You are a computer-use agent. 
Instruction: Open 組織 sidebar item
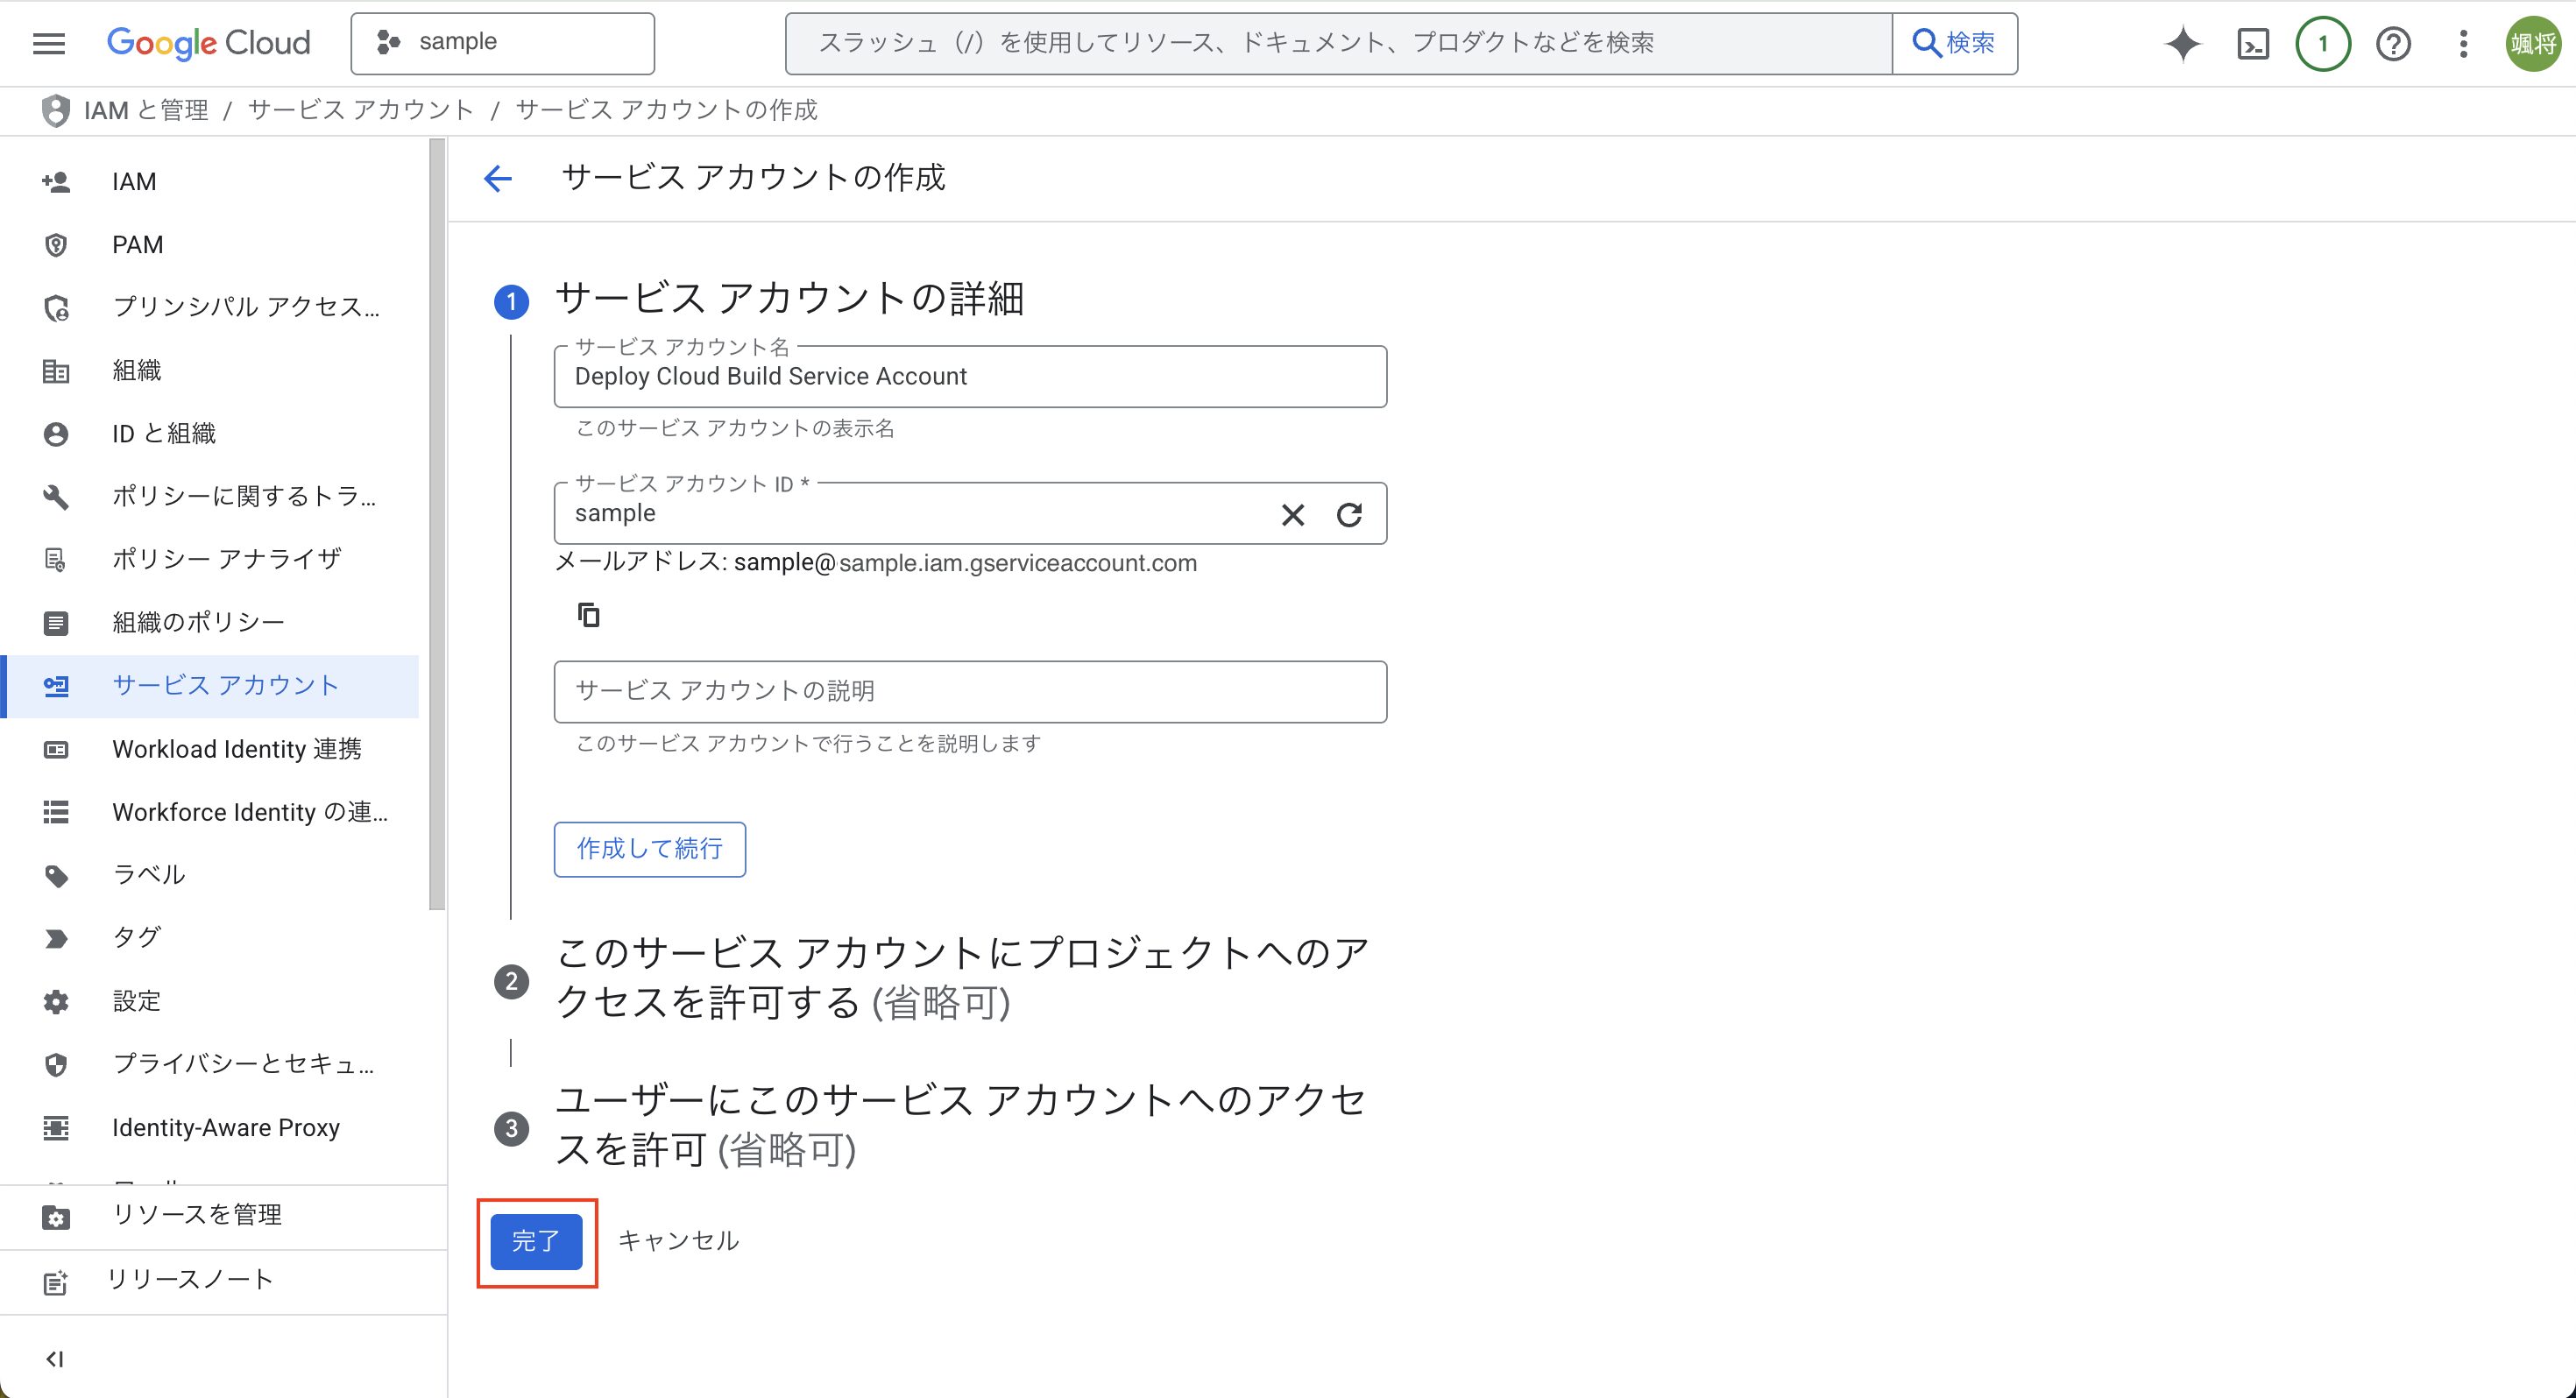(210, 371)
